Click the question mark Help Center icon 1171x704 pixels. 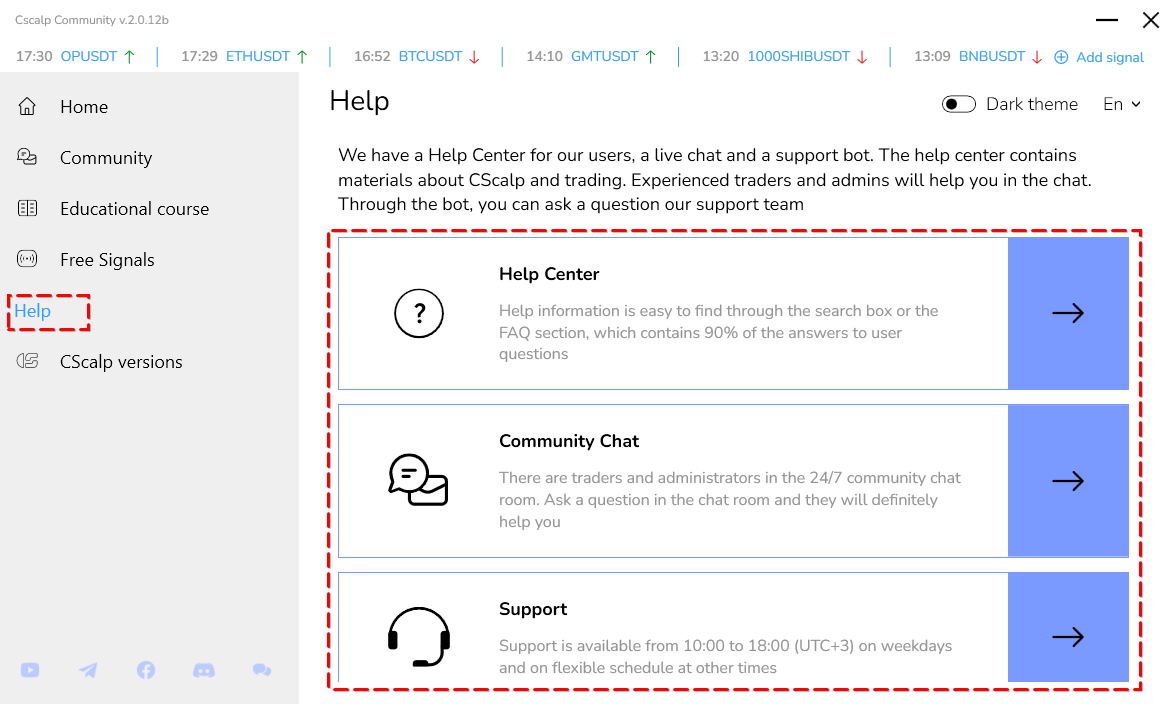(419, 314)
